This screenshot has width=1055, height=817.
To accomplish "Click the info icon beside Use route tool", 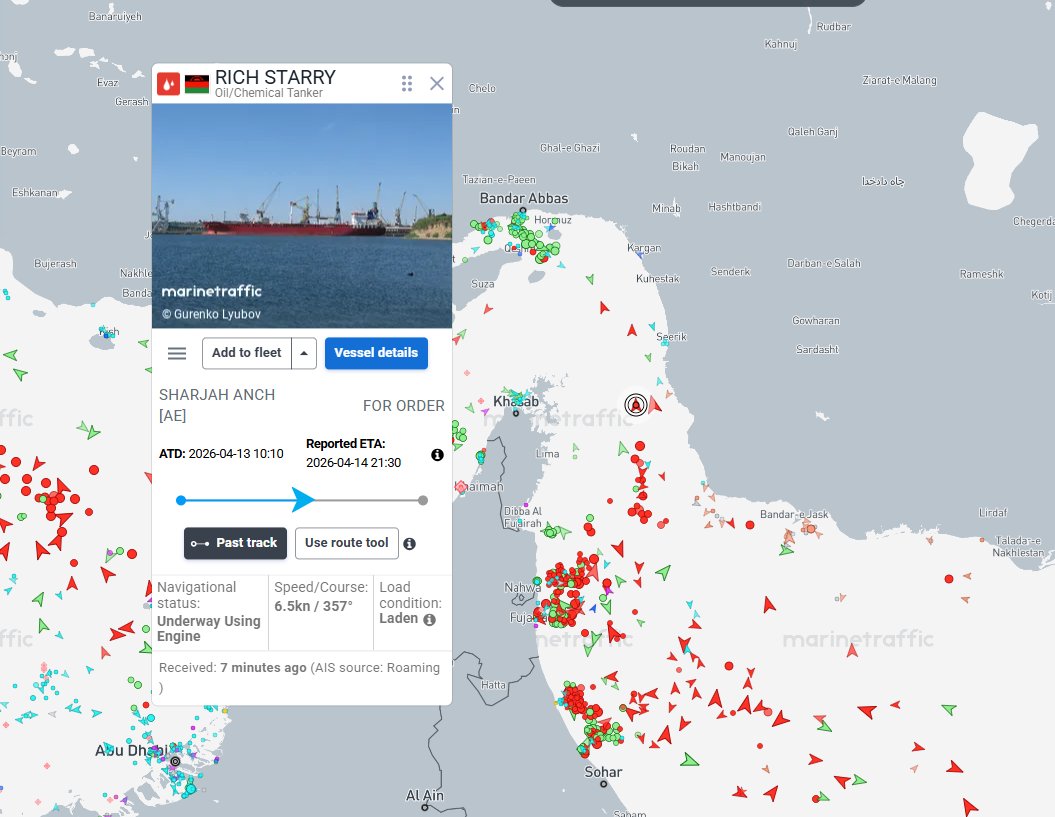I will 409,543.
